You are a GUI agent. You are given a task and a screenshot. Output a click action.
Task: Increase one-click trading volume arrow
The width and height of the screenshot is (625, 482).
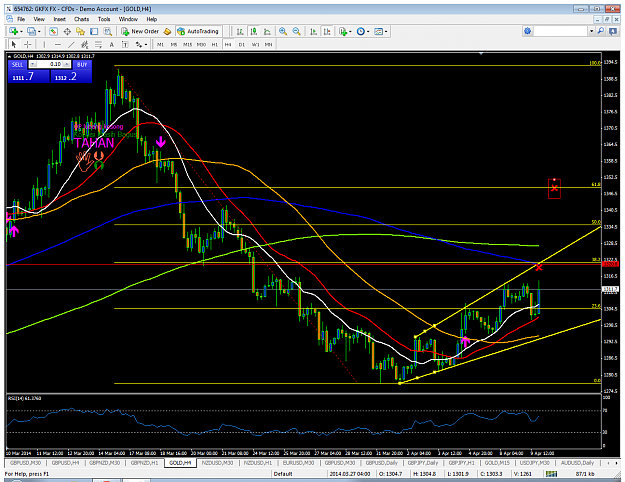point(67,64)
